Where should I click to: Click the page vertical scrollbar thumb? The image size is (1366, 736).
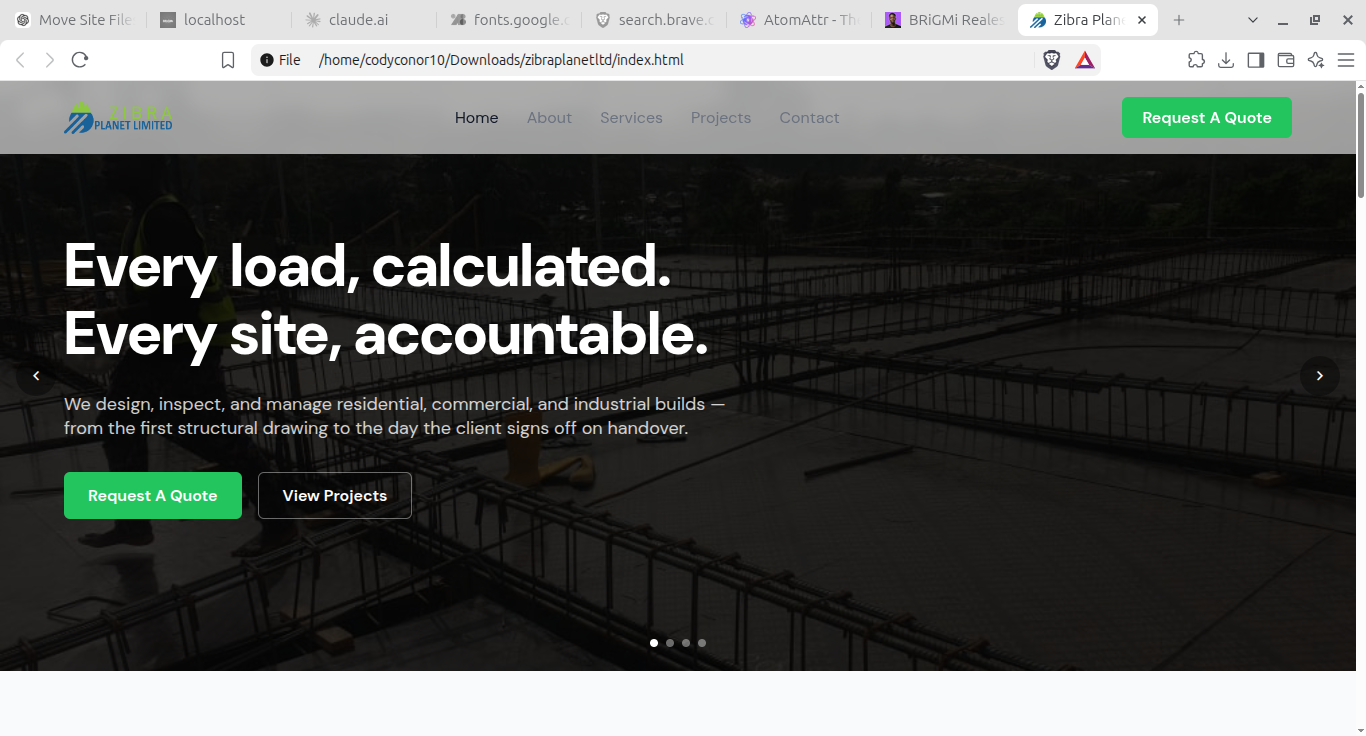pyautogui.click(x=1360, y=145)
